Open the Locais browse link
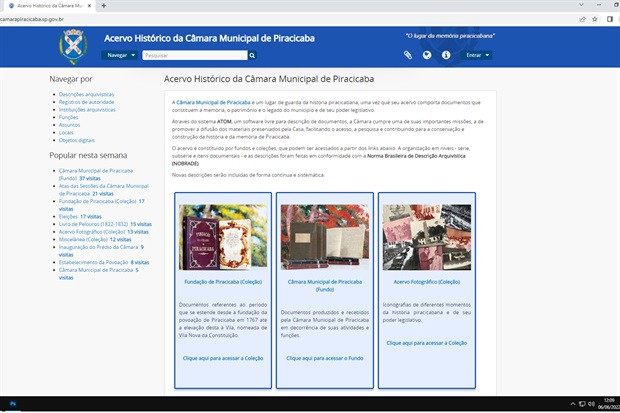The width and height of the screenshot is (620, 413). (x=66, y=133)
